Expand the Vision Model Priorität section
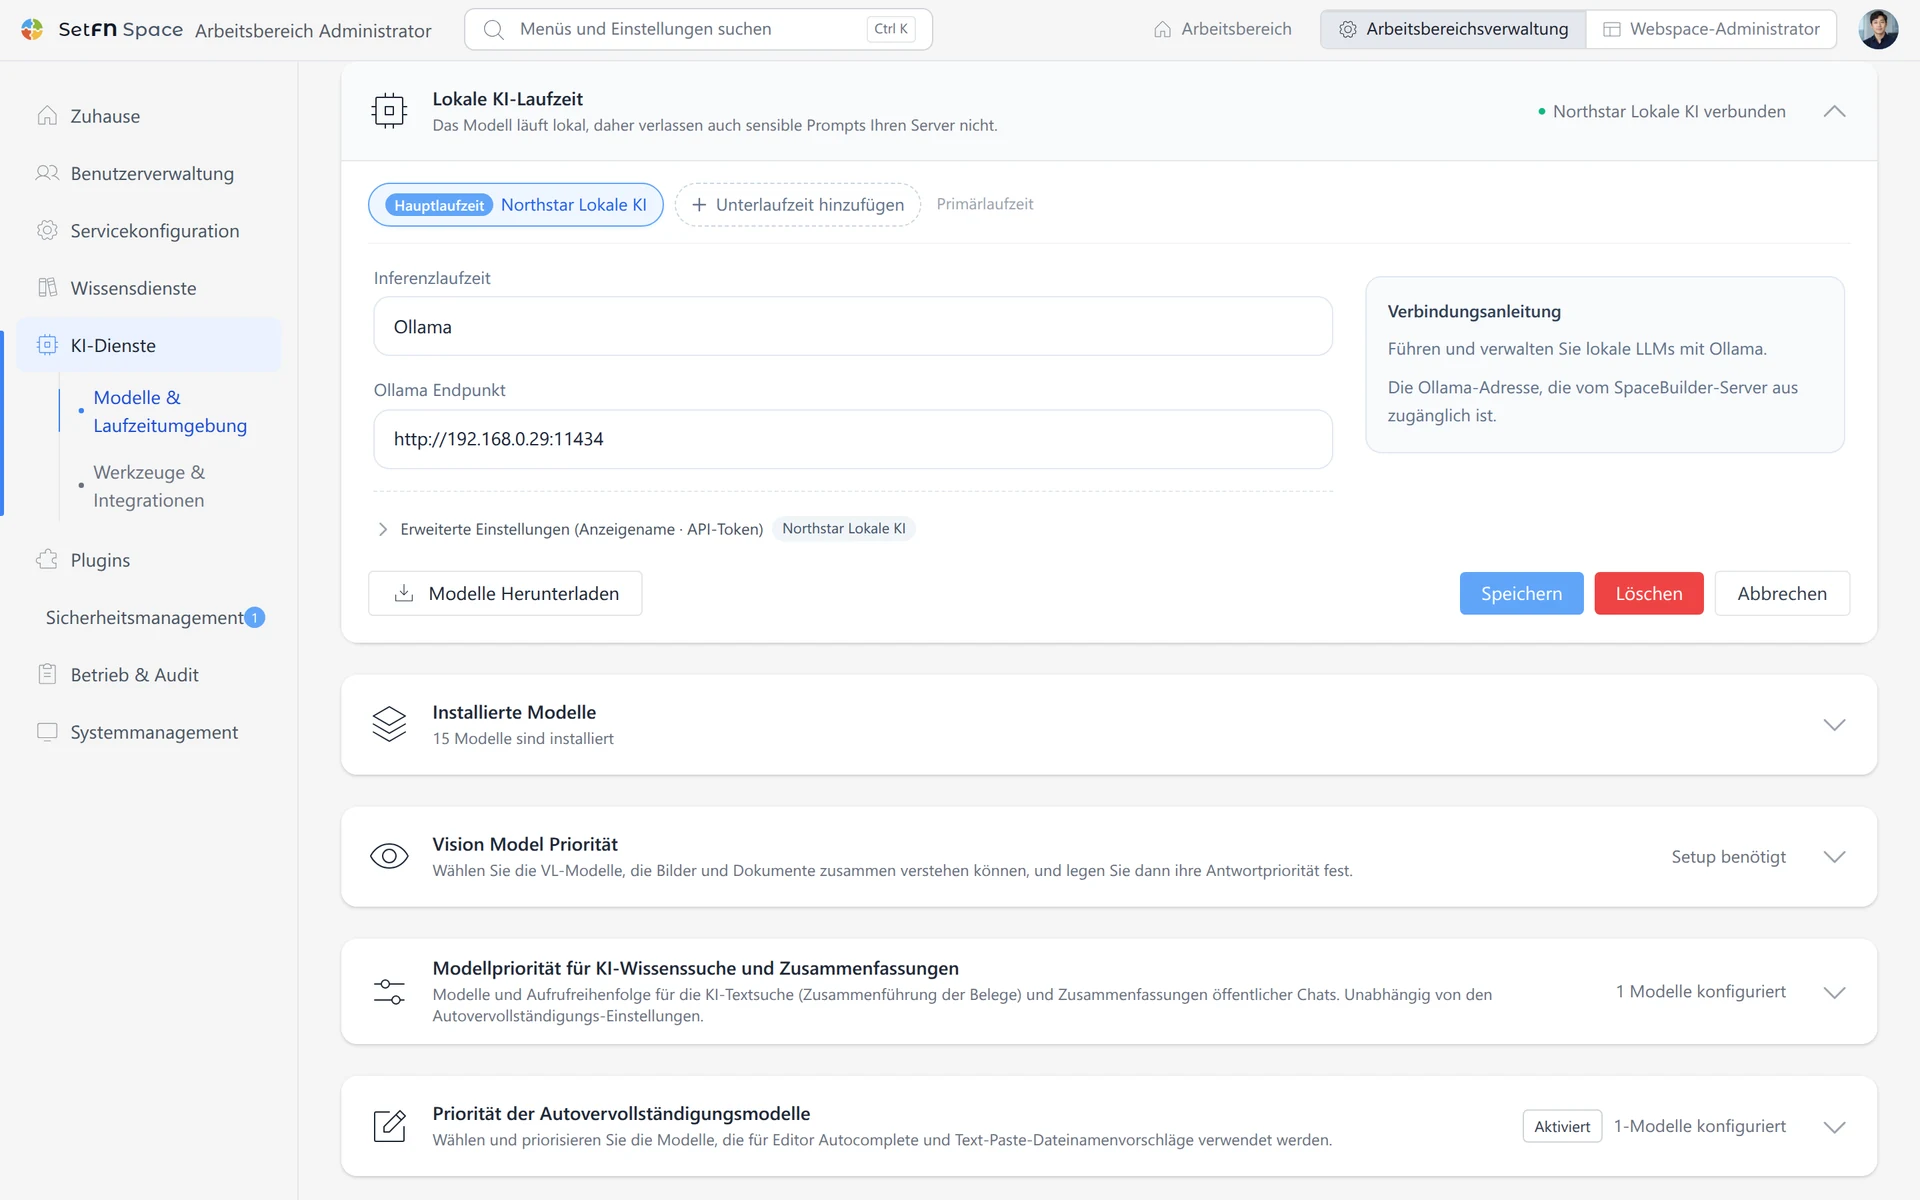This screenshot has height=1200, width=1920. [x=1834, y=857]
